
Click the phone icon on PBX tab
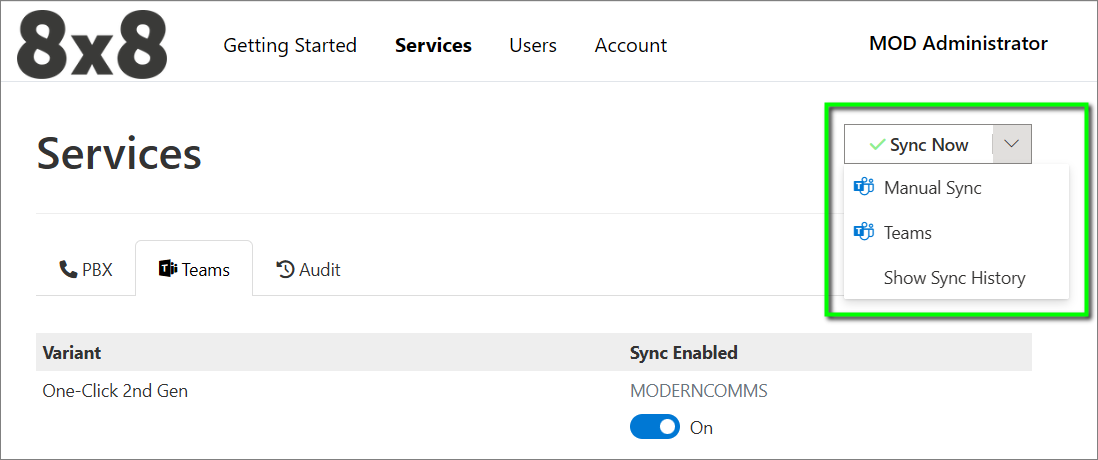pos(68,269)
